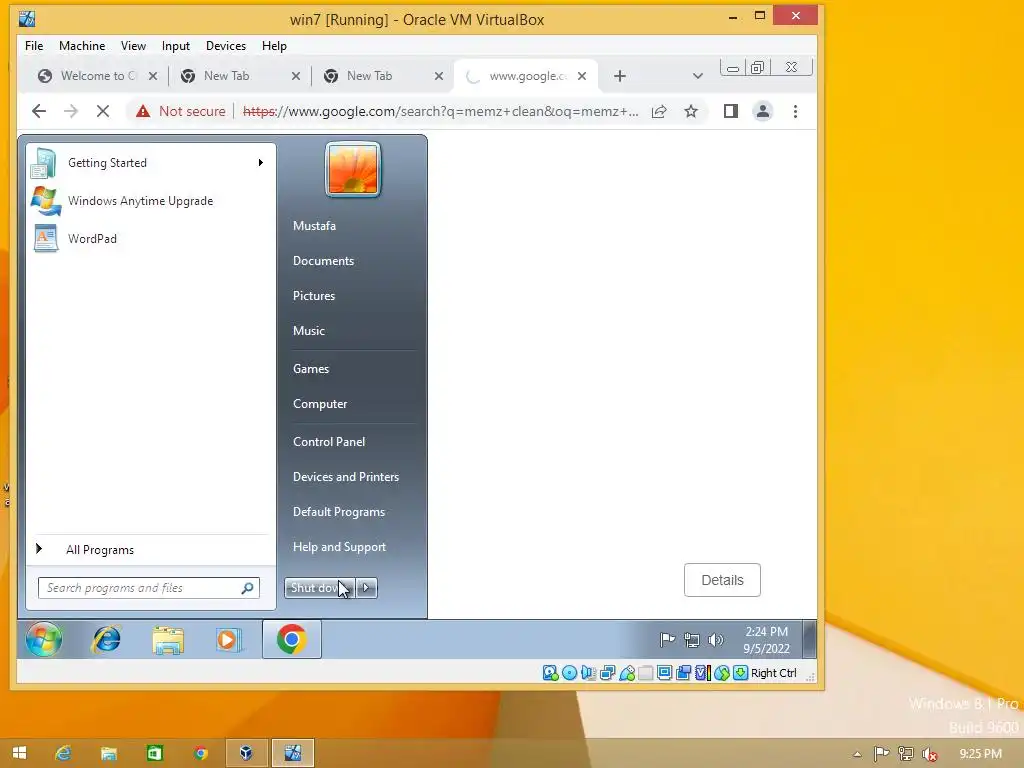Open Internet Explorer from Windows 7 taskbar
Image resolution: width=1024 pixels, height=768 pixels.
coord(106,639)
